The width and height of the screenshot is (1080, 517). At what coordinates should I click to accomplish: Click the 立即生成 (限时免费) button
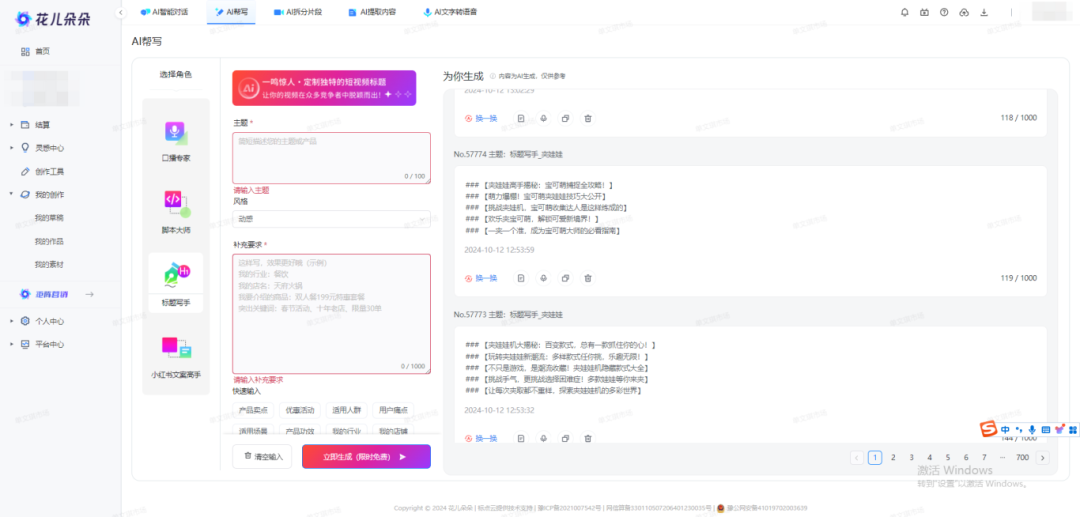click(x=366, y=456)
